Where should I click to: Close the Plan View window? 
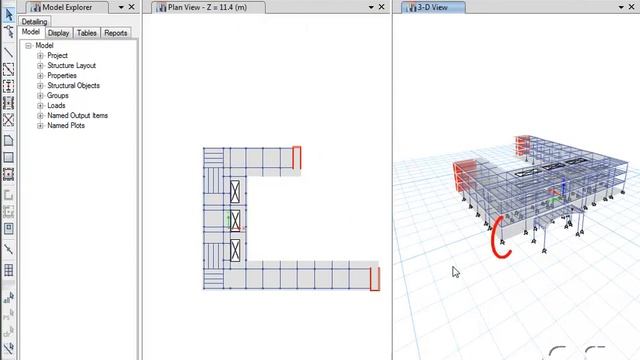381,7
